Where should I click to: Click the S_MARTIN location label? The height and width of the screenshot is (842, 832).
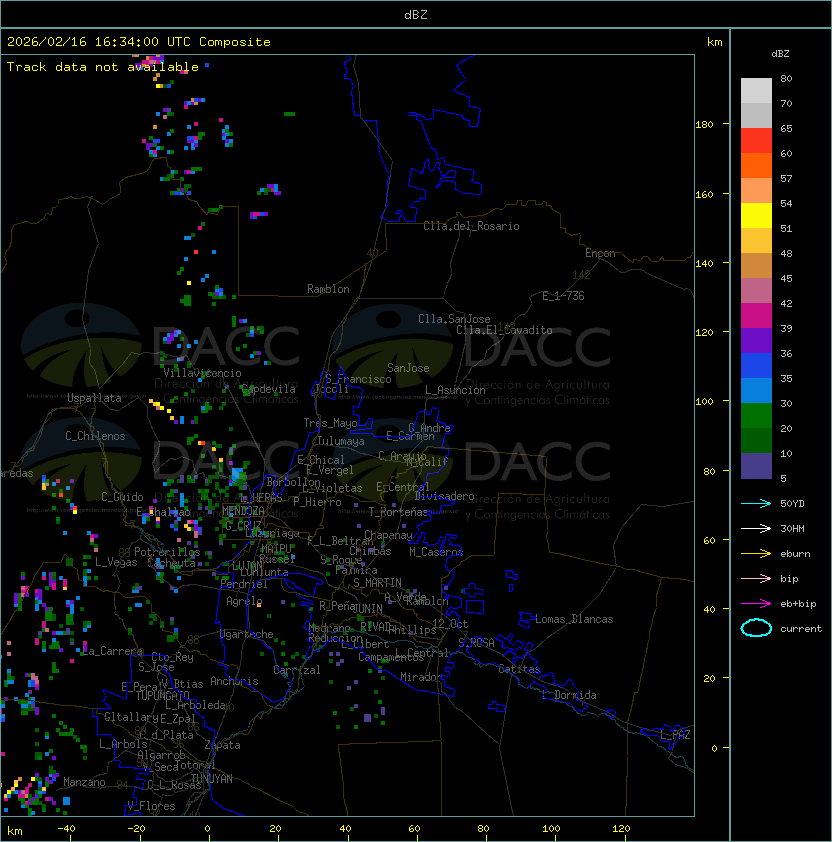377,582
